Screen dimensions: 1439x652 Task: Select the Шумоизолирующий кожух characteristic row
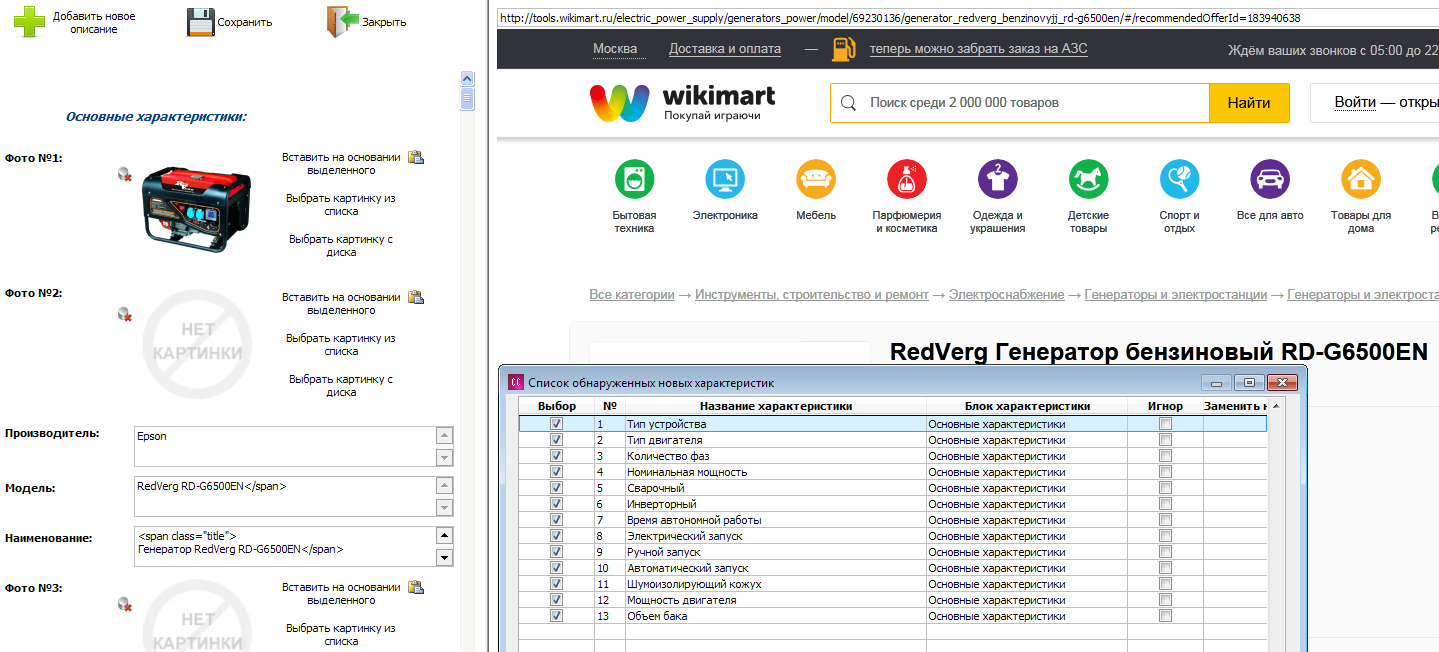pyautogui.click(x=892, y=584)
